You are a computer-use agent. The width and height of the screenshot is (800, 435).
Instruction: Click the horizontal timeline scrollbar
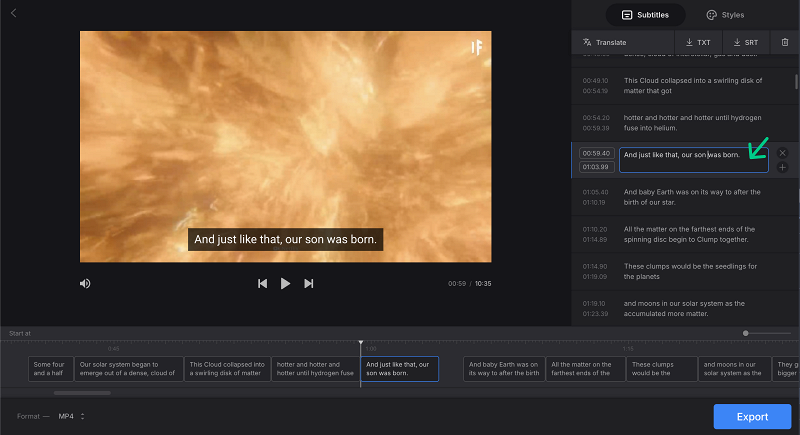click(82, 393)
